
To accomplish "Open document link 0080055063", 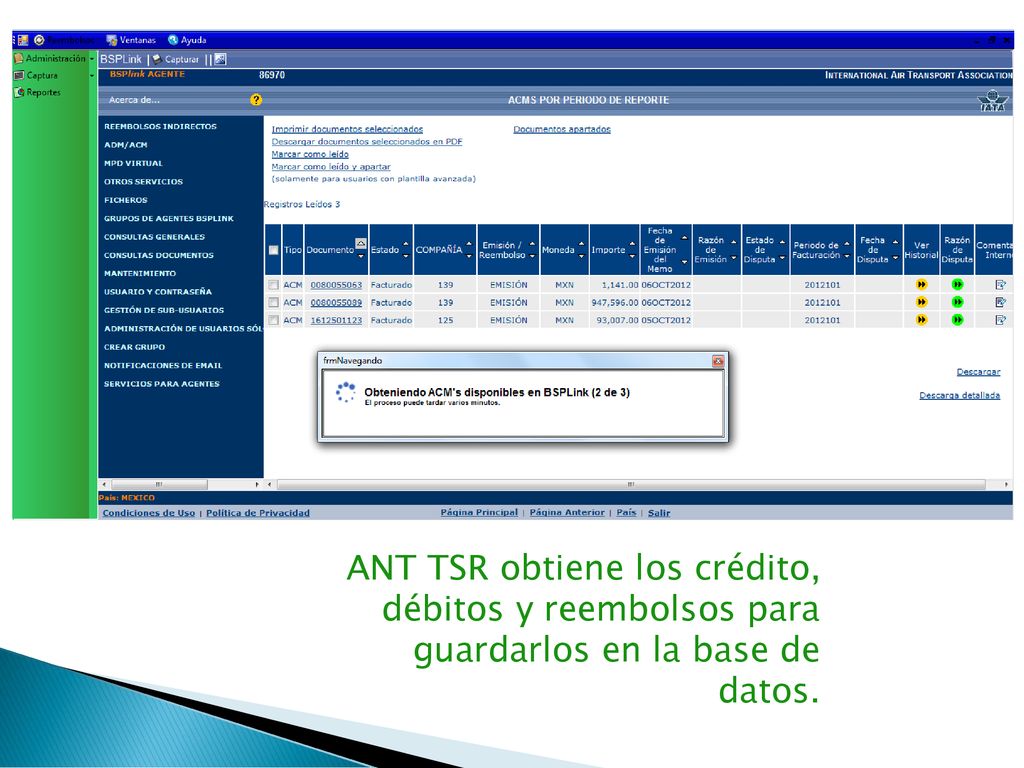I will [x=336, y=285].
